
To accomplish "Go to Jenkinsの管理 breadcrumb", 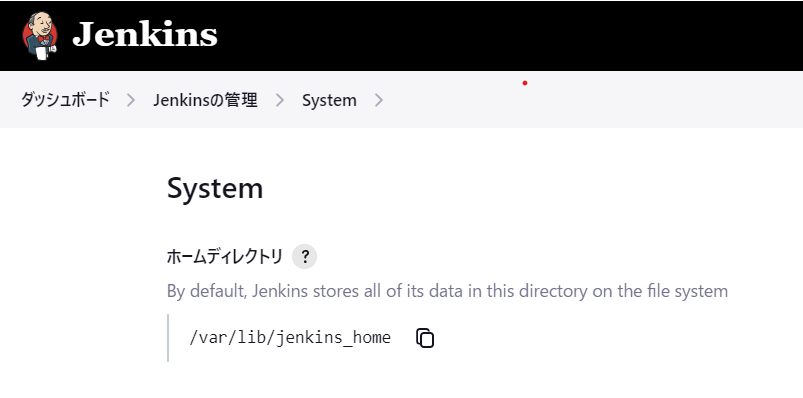I will (x=205, y=100).
